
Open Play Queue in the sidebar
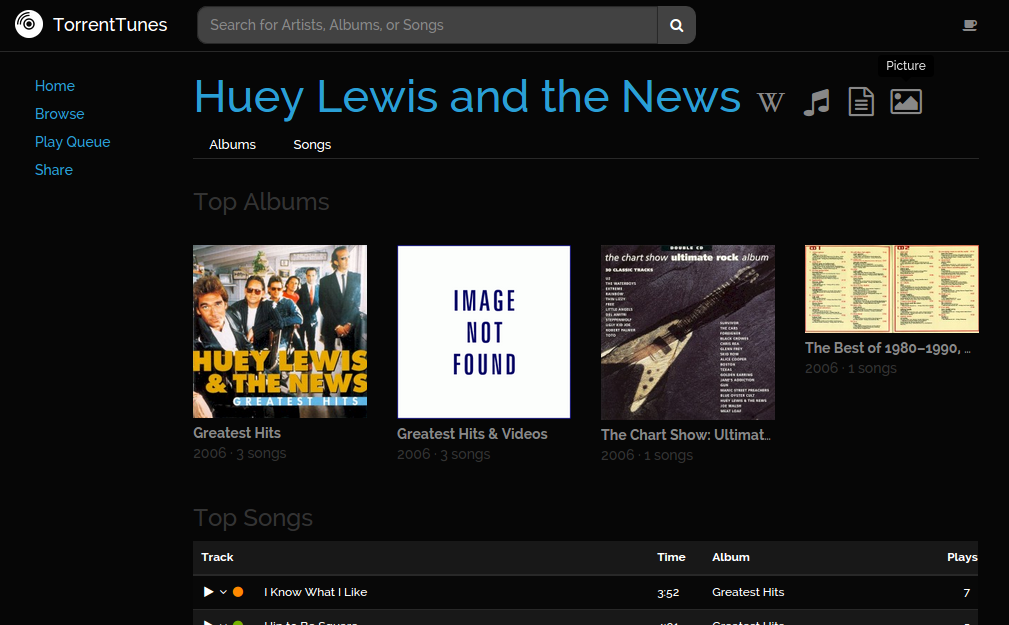pyautogui.click(x=72, y=142)
